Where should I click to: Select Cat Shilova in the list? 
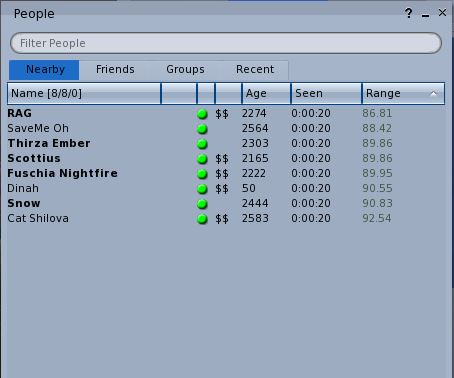(38, 218)
